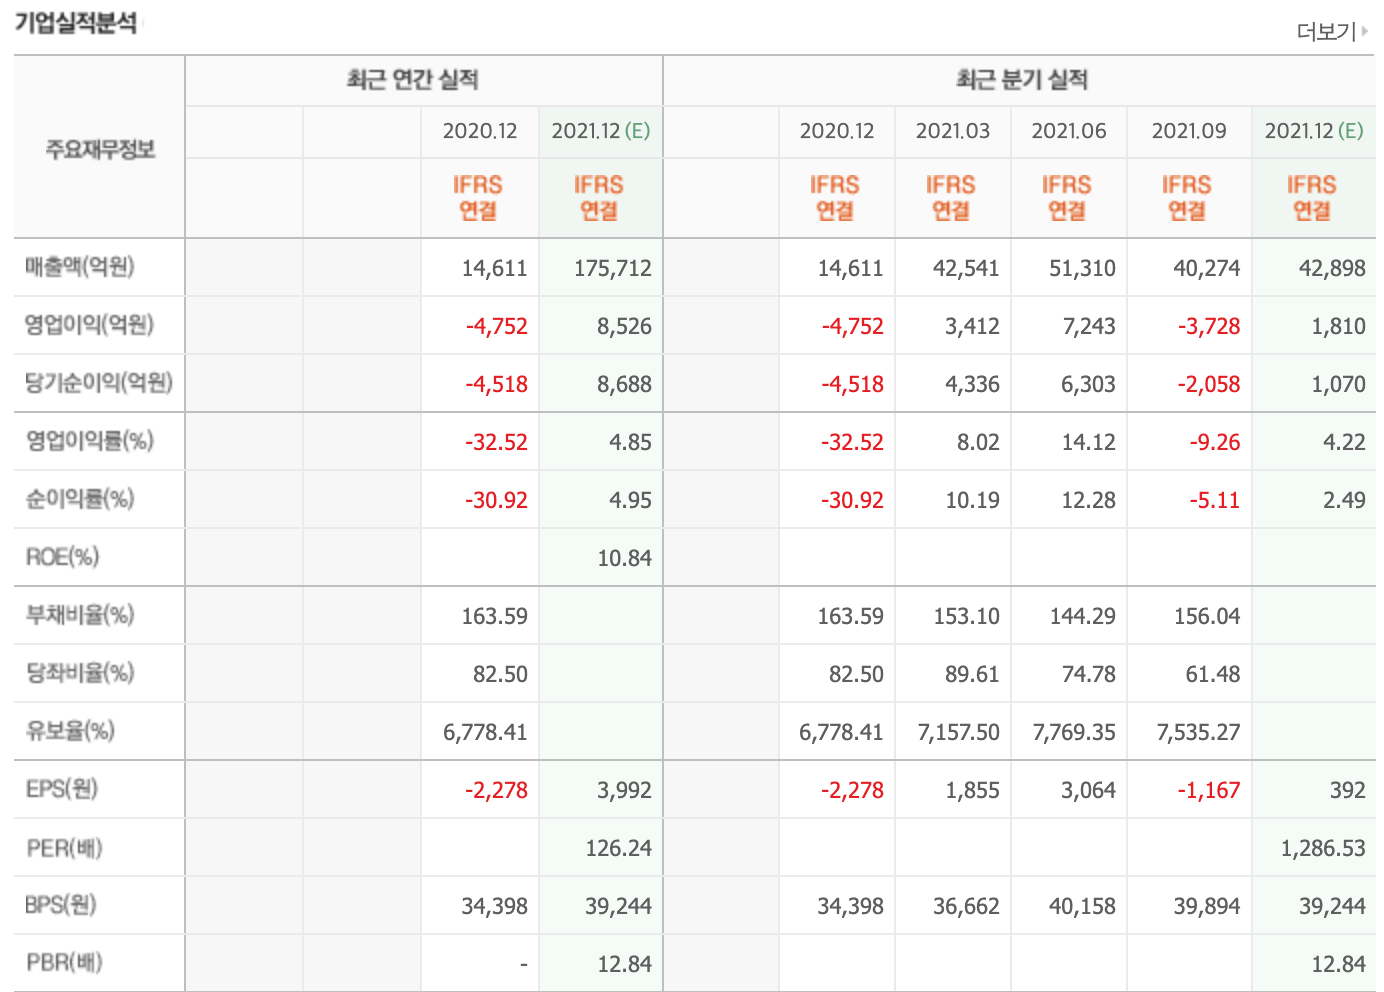Click the 유보율(%) row label
1384x992 pixels.
(x=70, y=731)
